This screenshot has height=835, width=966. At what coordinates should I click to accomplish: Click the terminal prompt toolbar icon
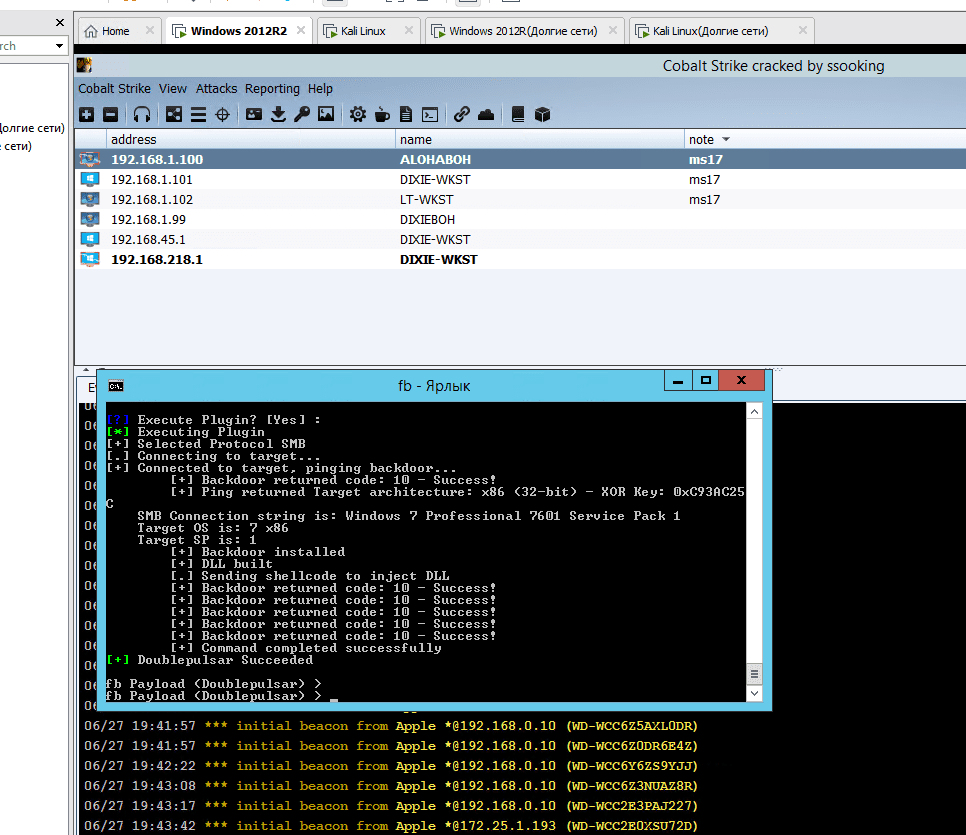click(x=430, y=115)
